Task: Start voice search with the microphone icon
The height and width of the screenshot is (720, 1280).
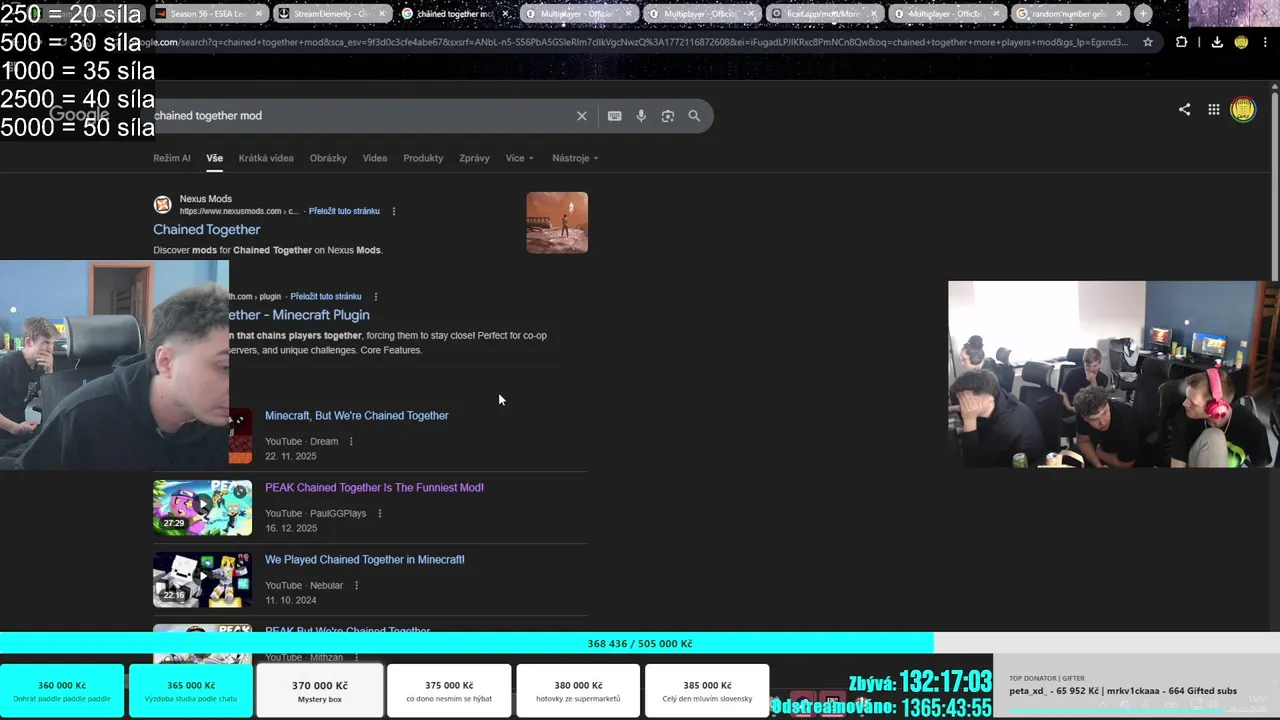Action: pyautogui.click(x=641, y=116)
